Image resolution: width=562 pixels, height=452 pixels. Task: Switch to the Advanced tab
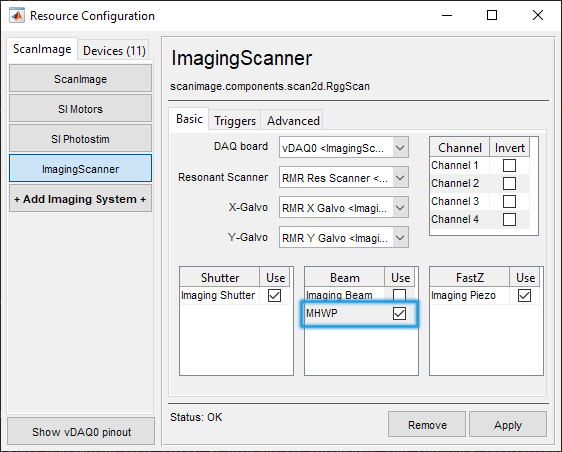[x=293, y=121]
